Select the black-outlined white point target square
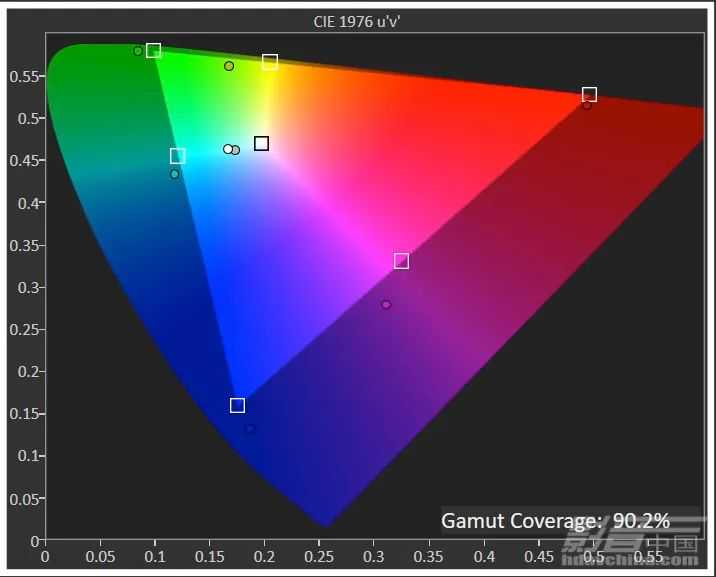Image resolution: width=716 pixels, height=577 pixels. point(261,143)
